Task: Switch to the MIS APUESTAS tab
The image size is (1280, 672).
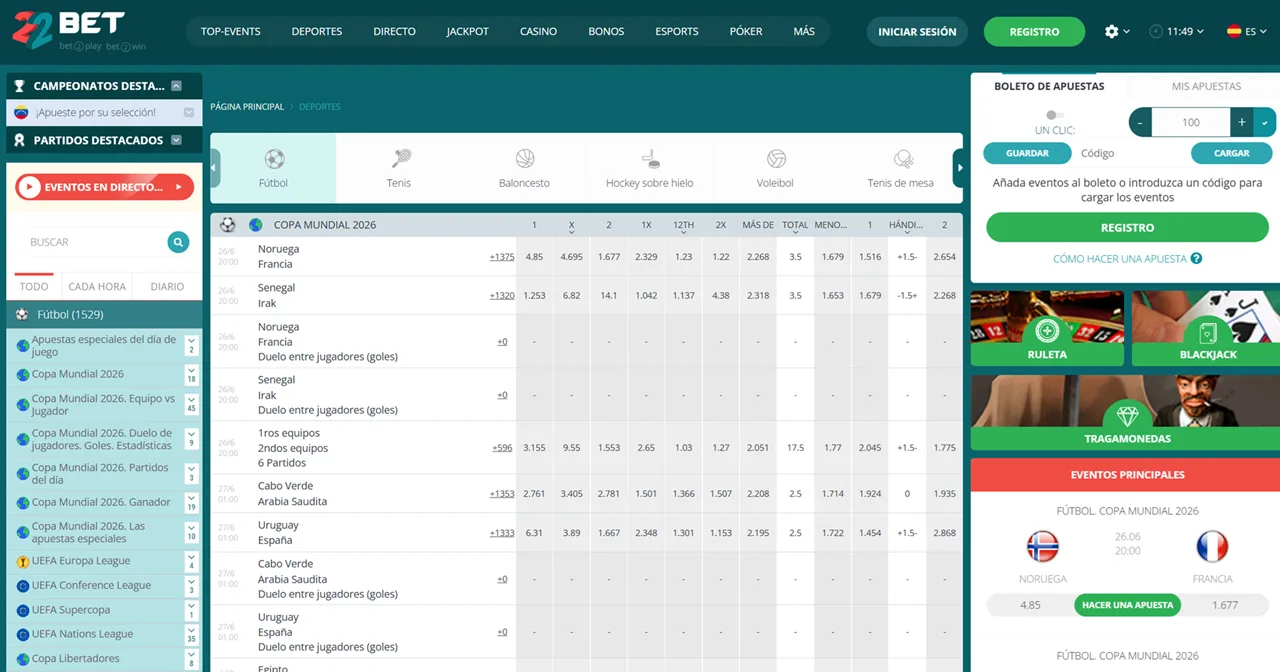Action: pos(1206,87)
